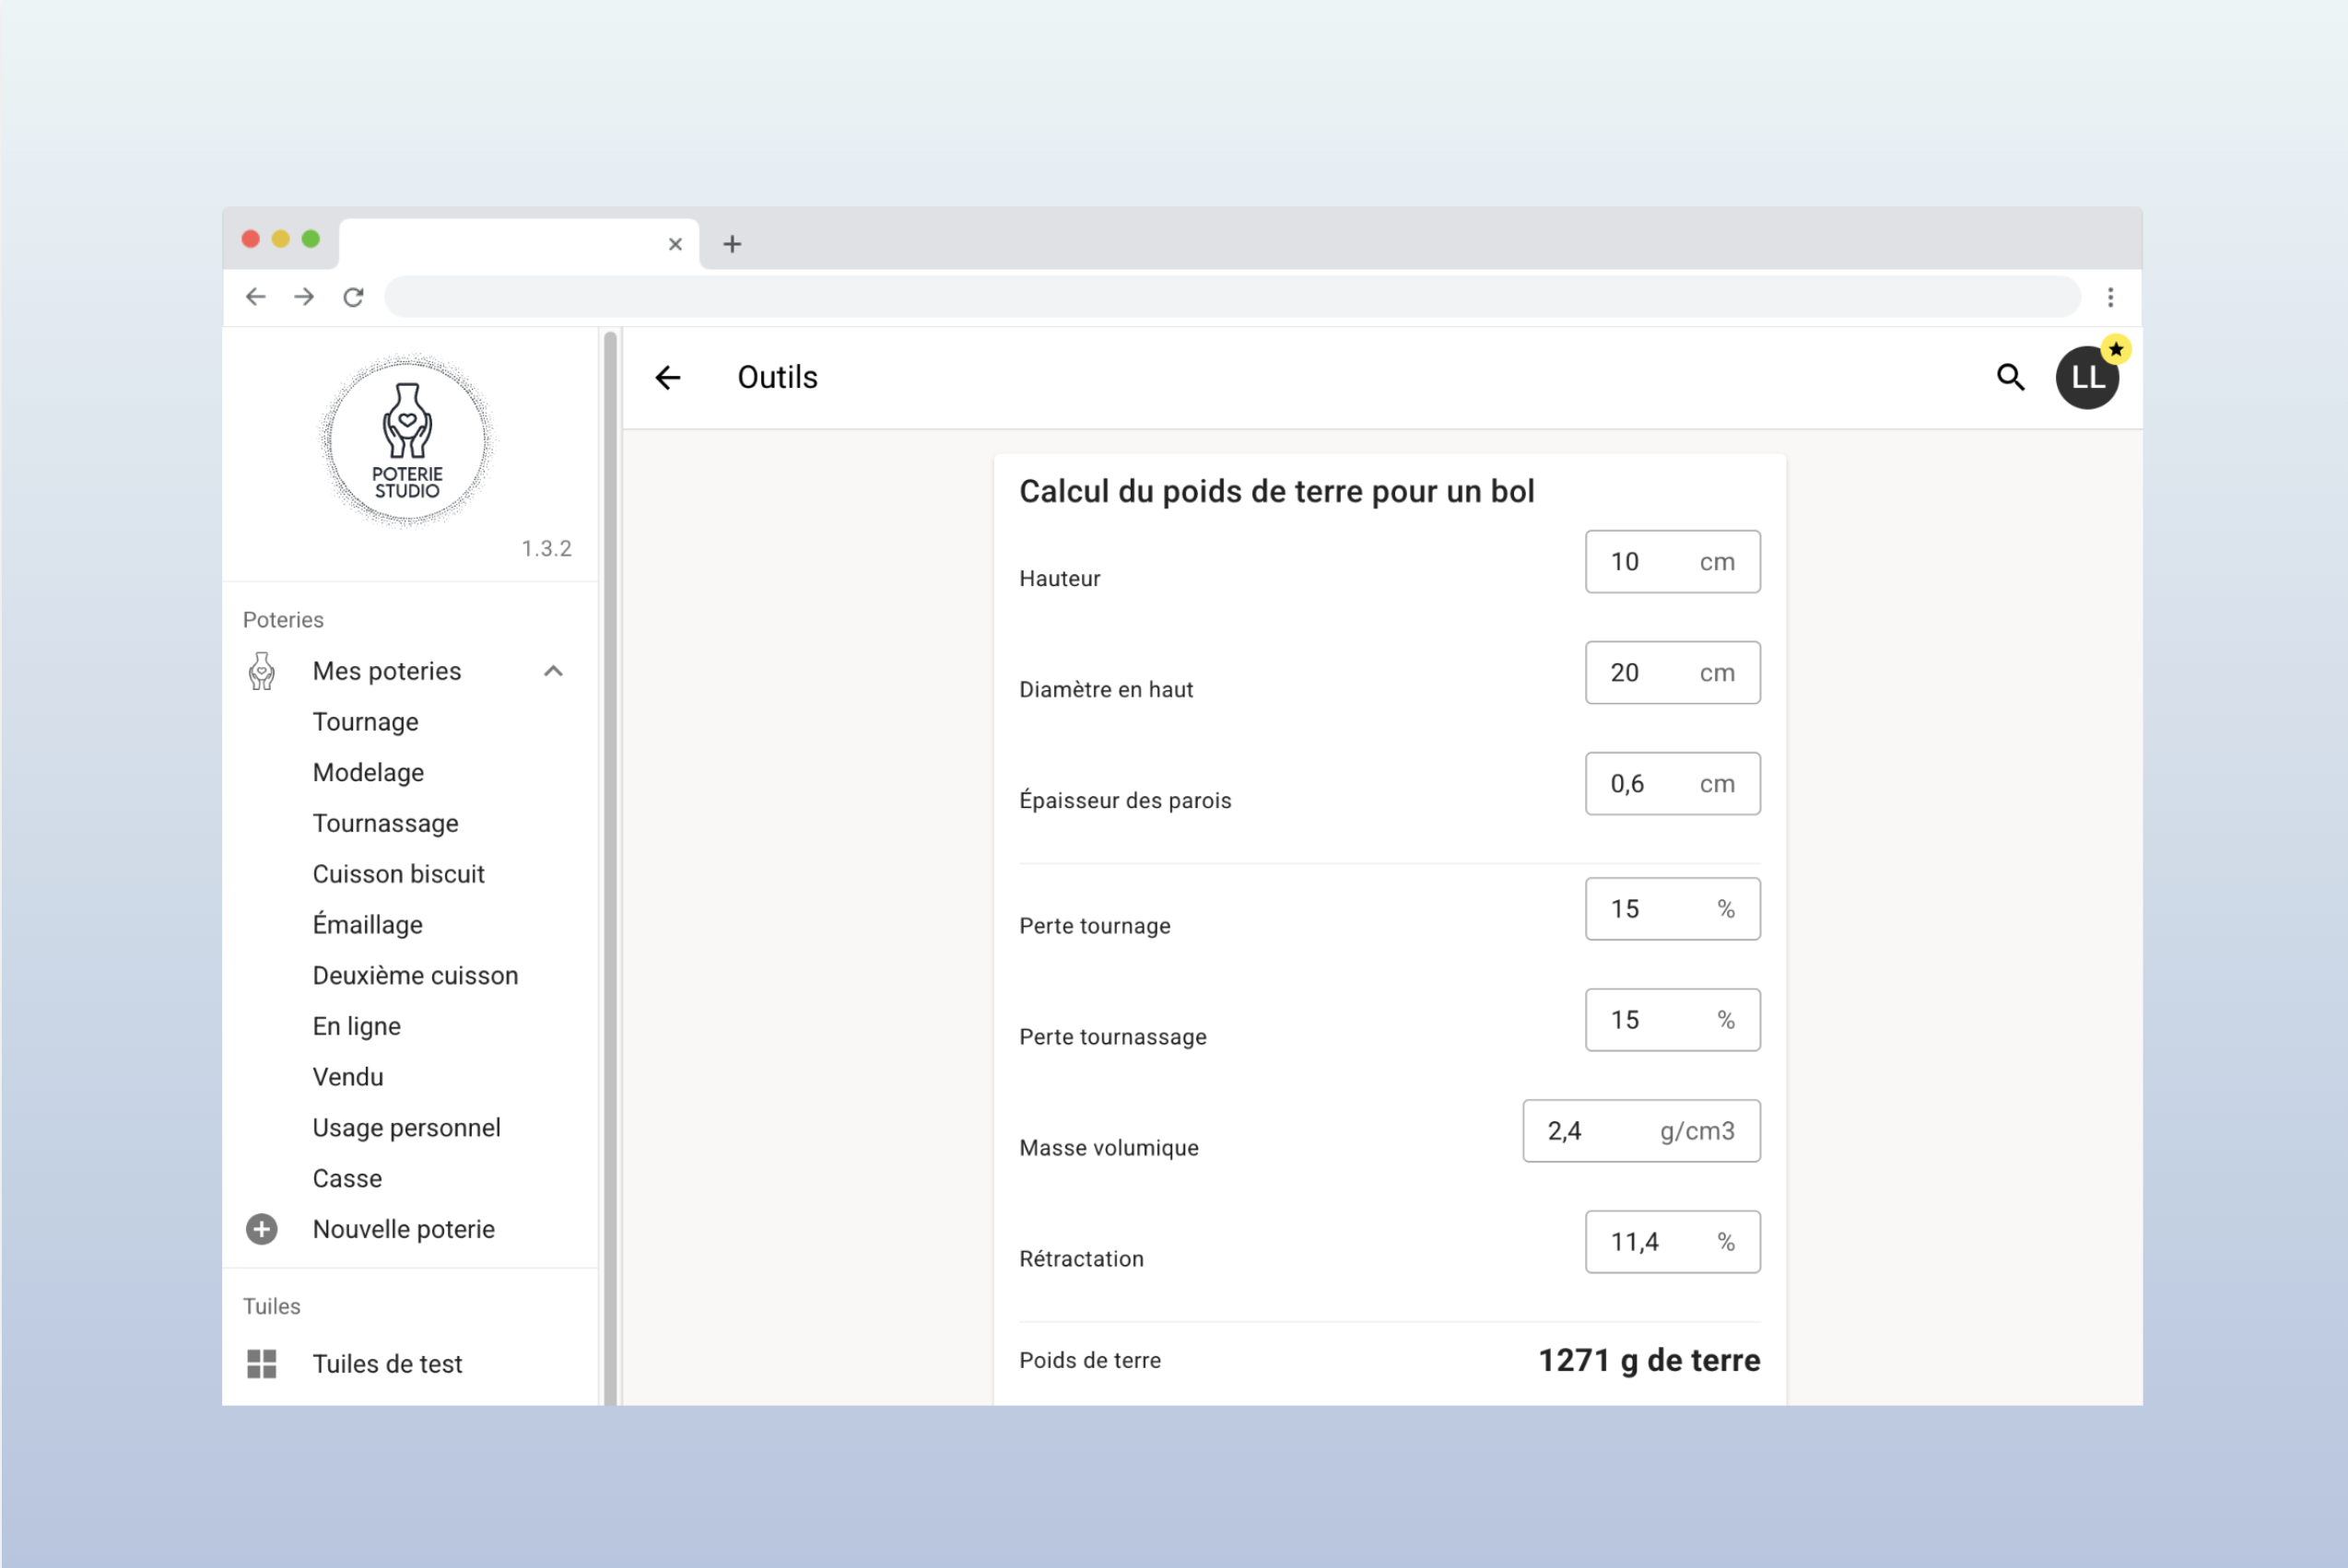Open the browser three-dot menu

pyautogui.click(x=2110, y=297)
